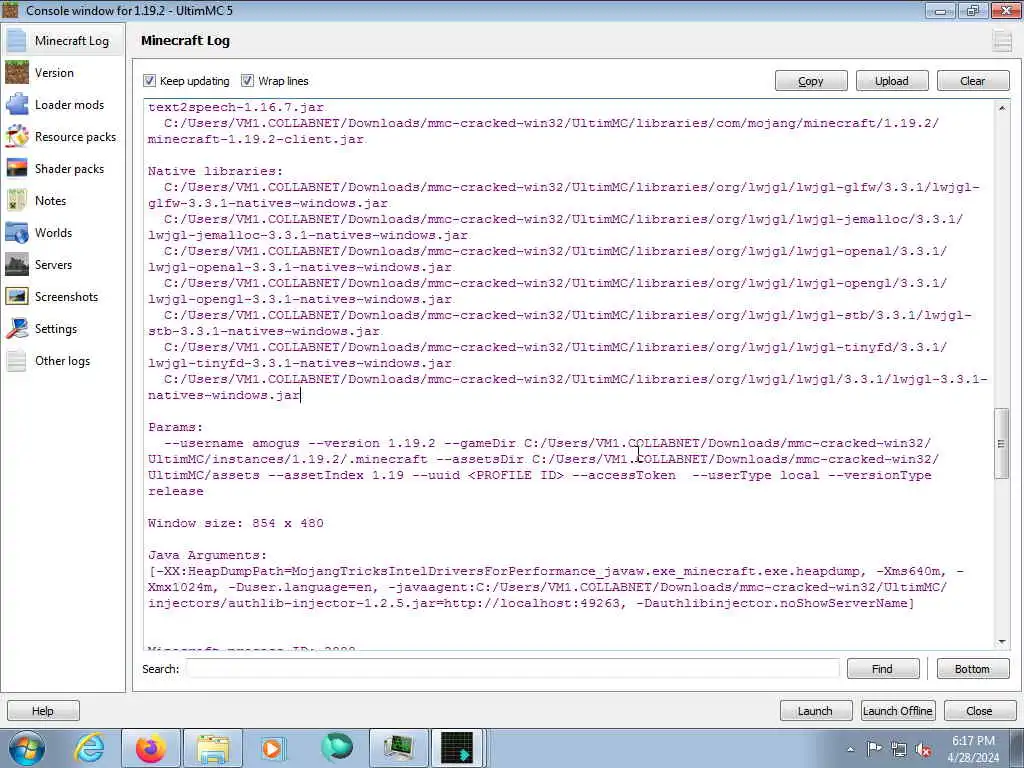The height and width of the screenshot is (768, 1024).
Task: Click the 'Window size: 854 x 480' line
Action: [x=236, y=523]
